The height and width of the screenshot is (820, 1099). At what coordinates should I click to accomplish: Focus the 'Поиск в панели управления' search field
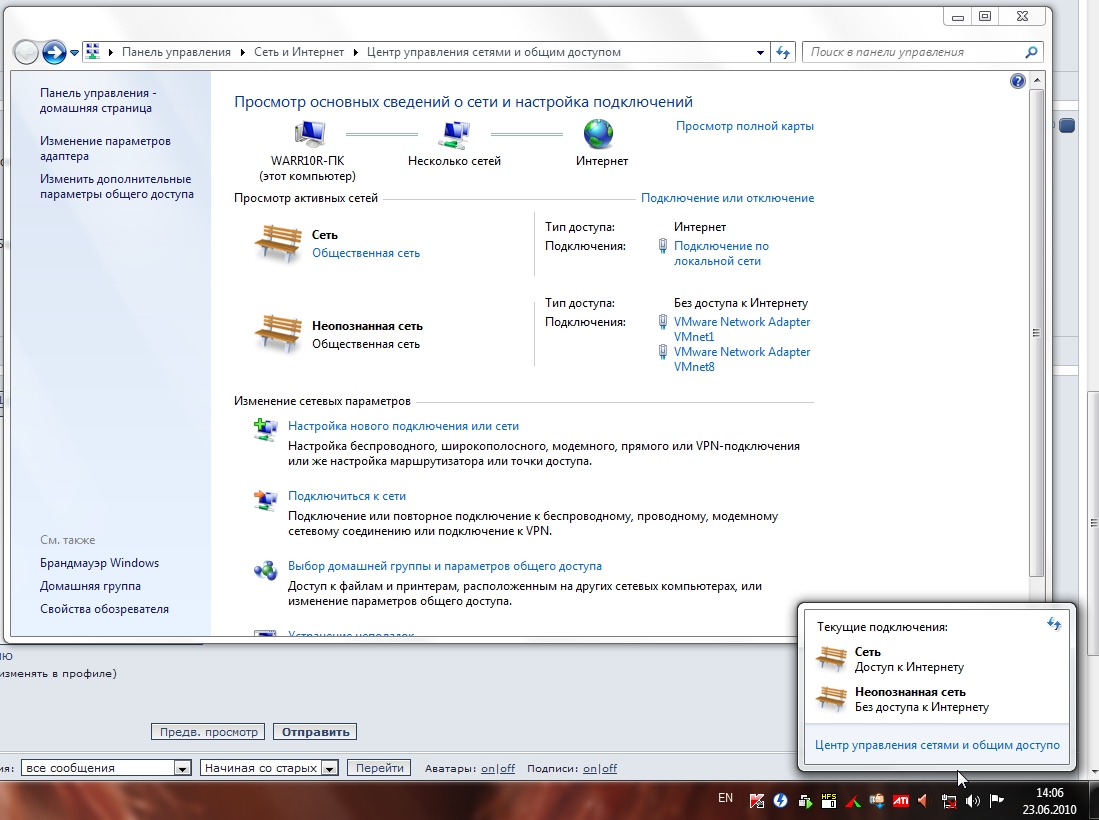click(922, 53)
